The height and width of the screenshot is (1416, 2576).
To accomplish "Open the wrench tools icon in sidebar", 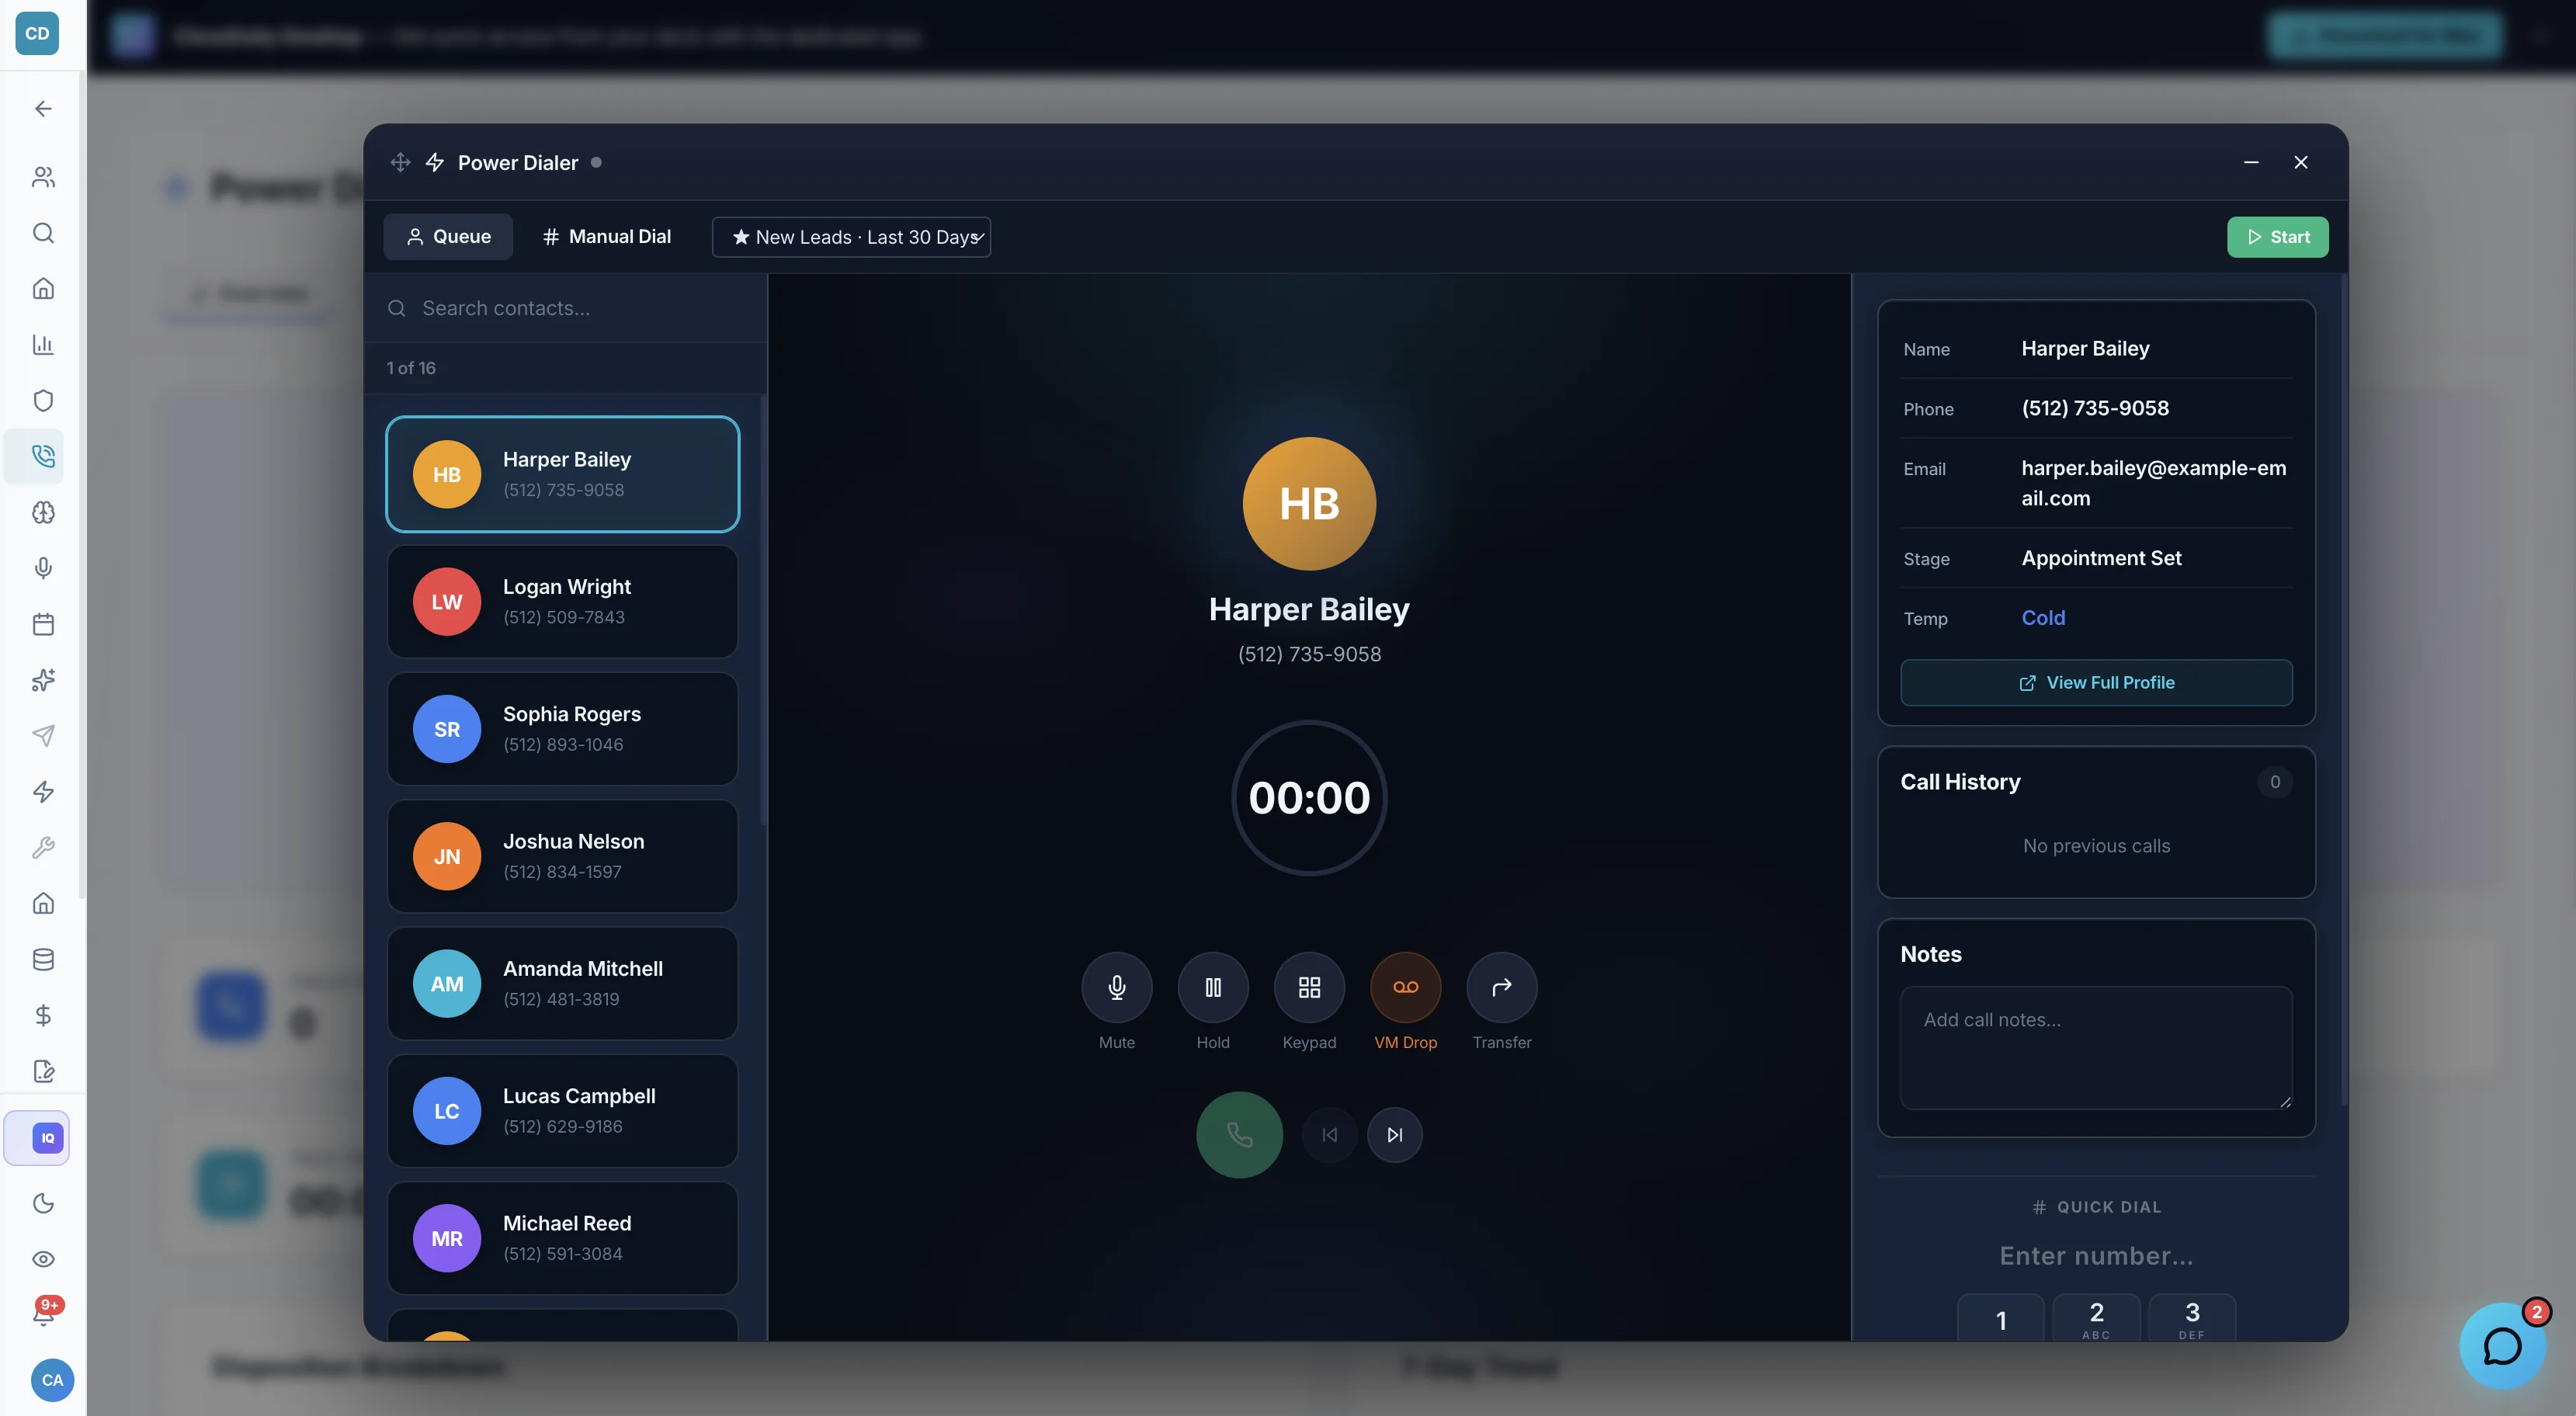I will [x=43, y=848].
